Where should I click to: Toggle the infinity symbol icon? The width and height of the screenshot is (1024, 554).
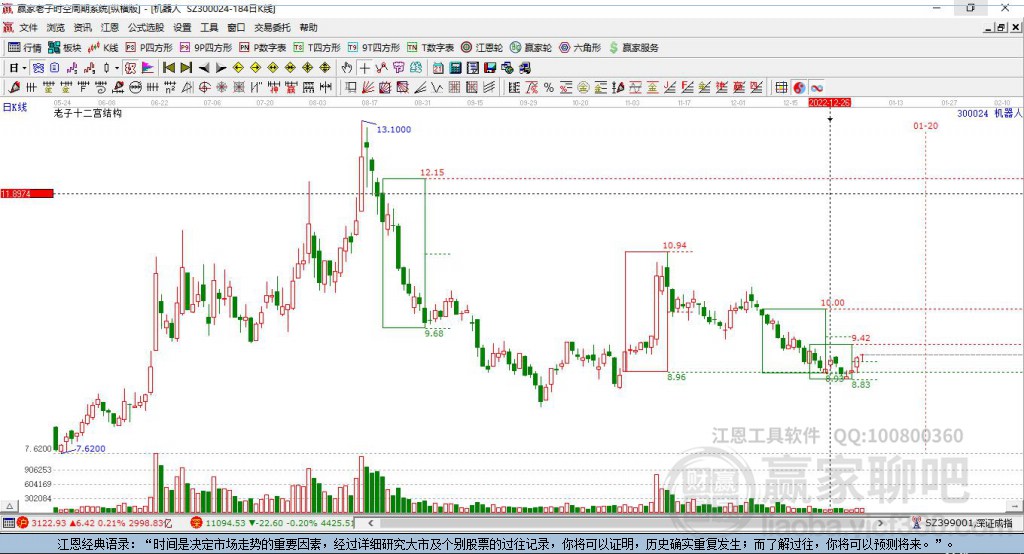pos(816,88)
